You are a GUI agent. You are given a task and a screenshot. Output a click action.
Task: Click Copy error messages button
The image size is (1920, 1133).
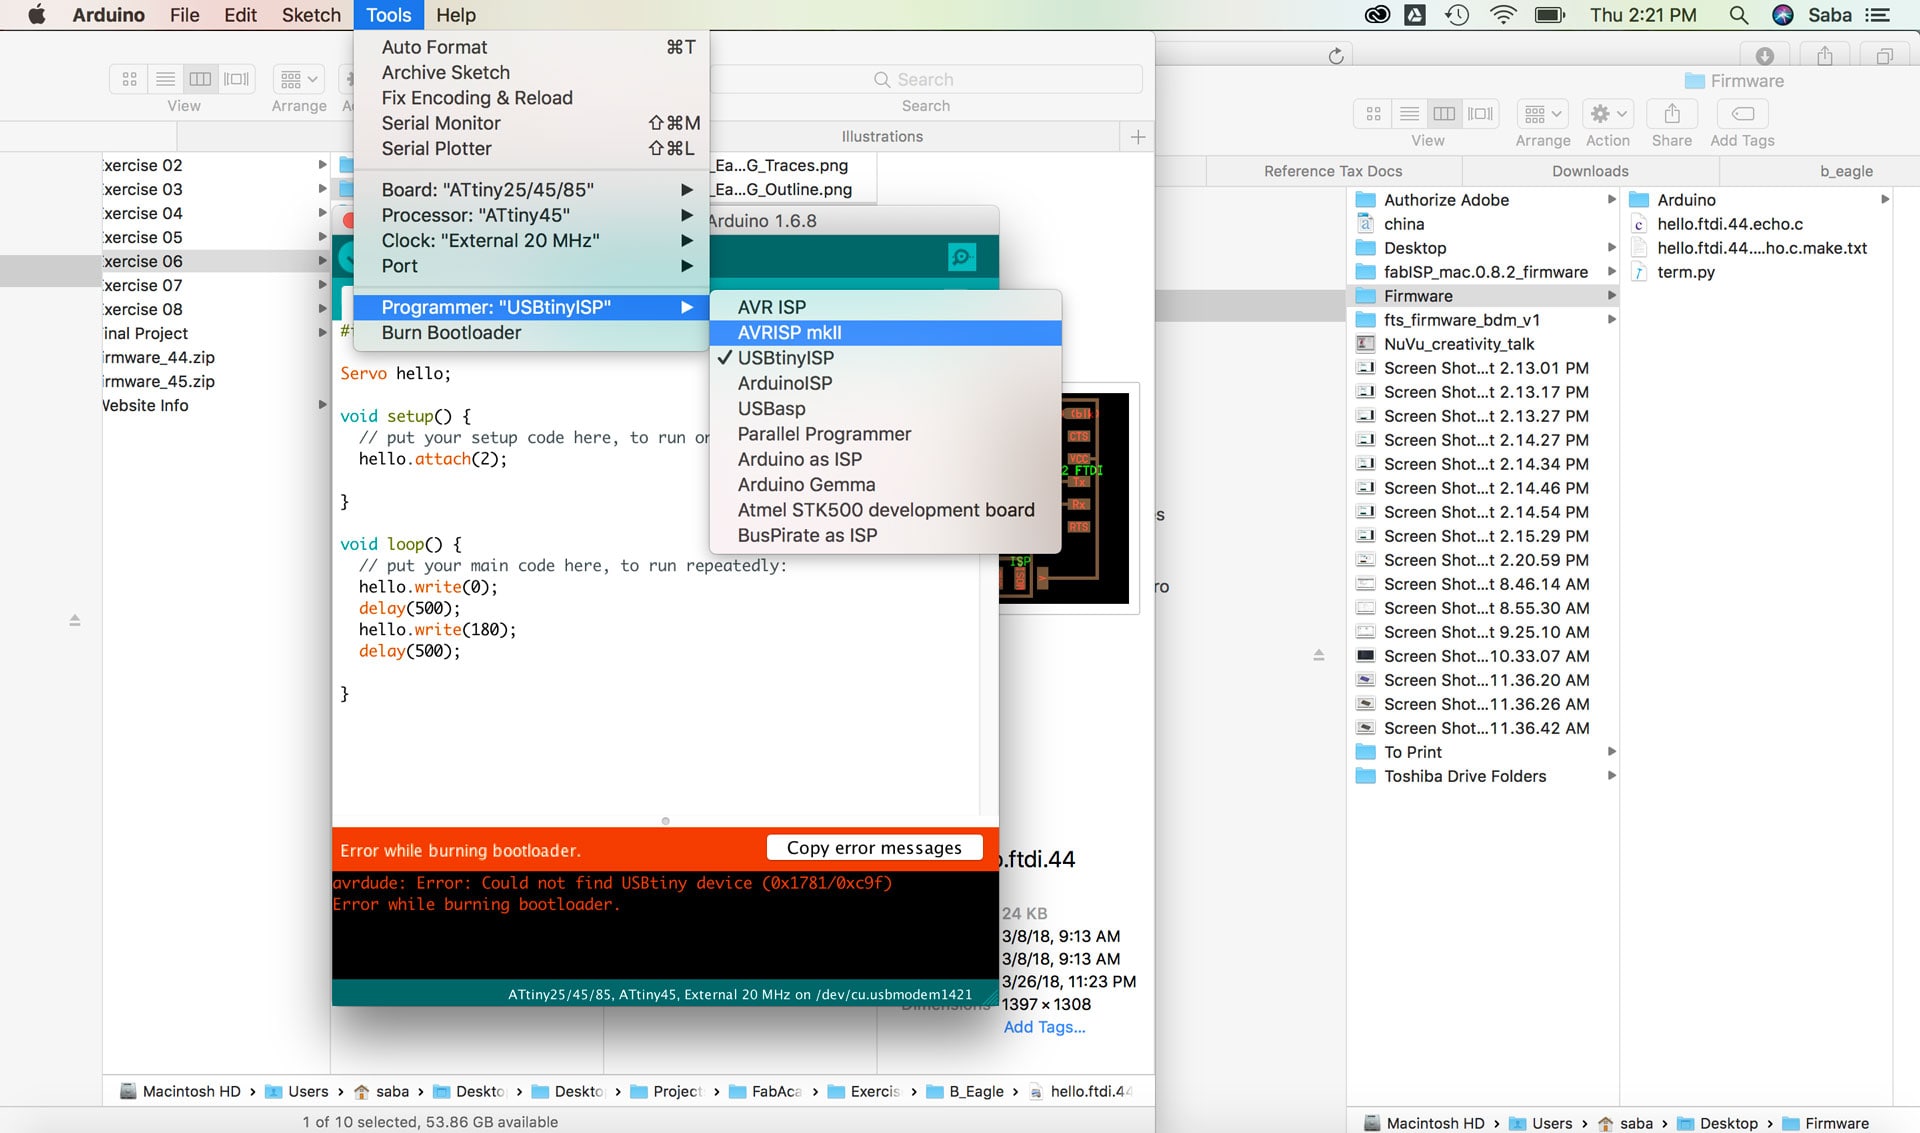[x=875, y=848]
